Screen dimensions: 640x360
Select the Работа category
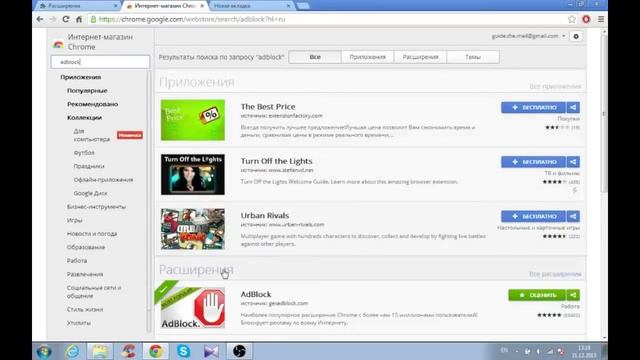click(x=77, y=260)
